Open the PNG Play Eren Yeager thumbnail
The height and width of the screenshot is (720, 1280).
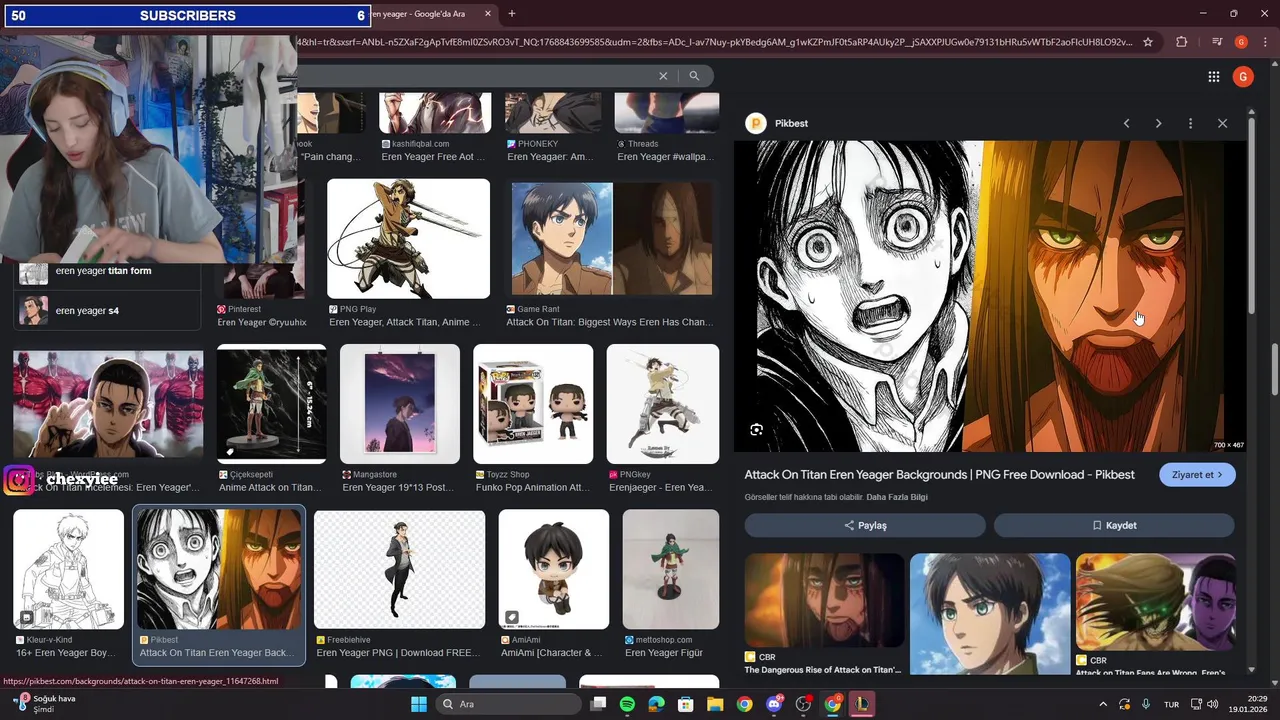point(408,239)
